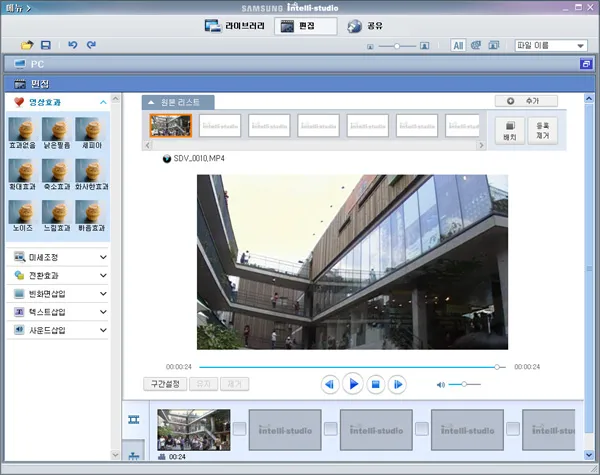Tick checkbox between second and third timeline slots

click(330, 428)
